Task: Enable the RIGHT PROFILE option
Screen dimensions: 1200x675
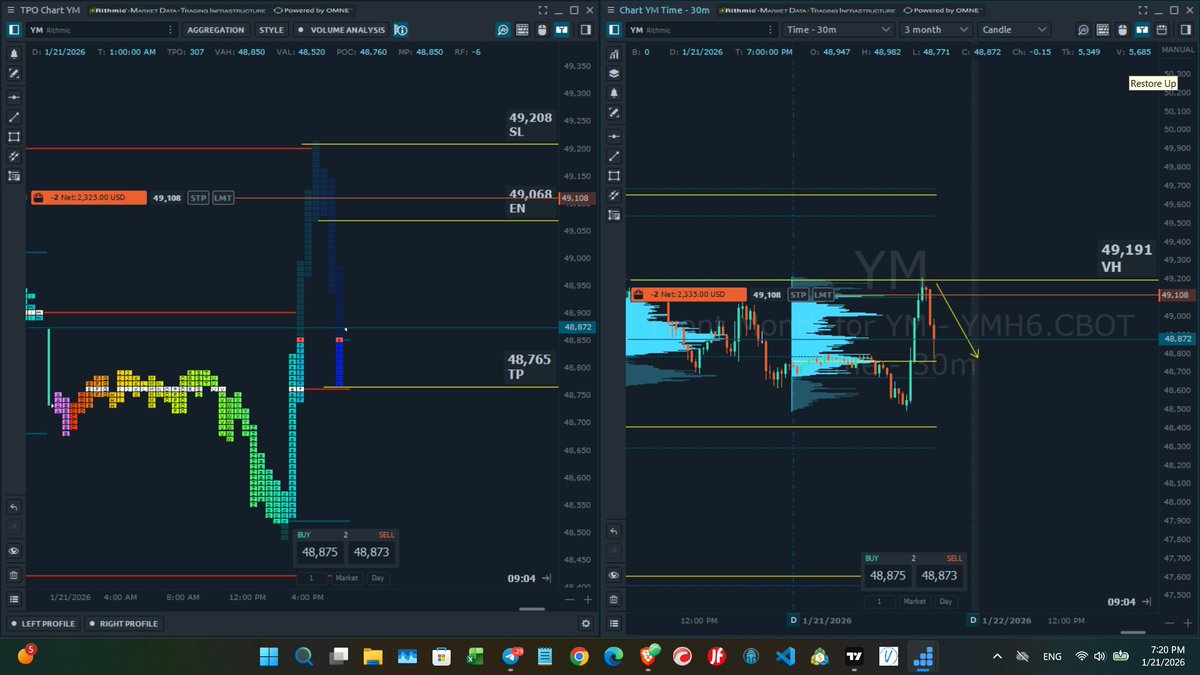Action: (124, 623)
